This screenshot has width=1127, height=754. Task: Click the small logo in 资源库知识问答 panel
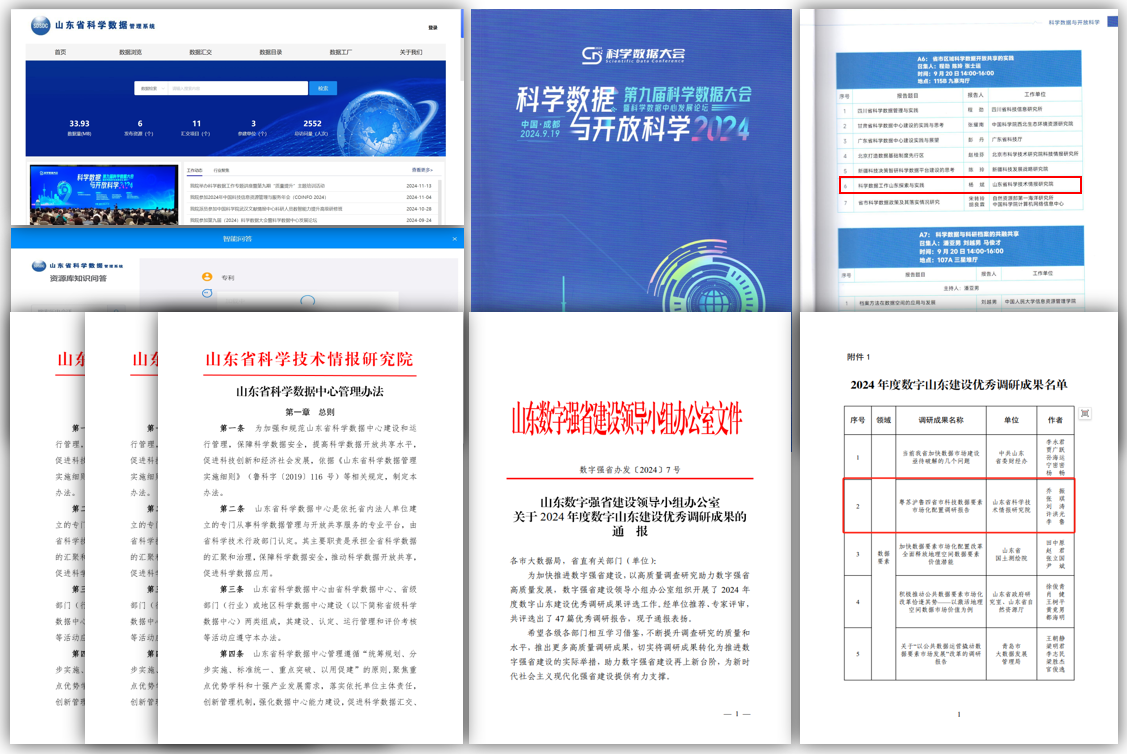pyautogui.click(x=39, y=266)
